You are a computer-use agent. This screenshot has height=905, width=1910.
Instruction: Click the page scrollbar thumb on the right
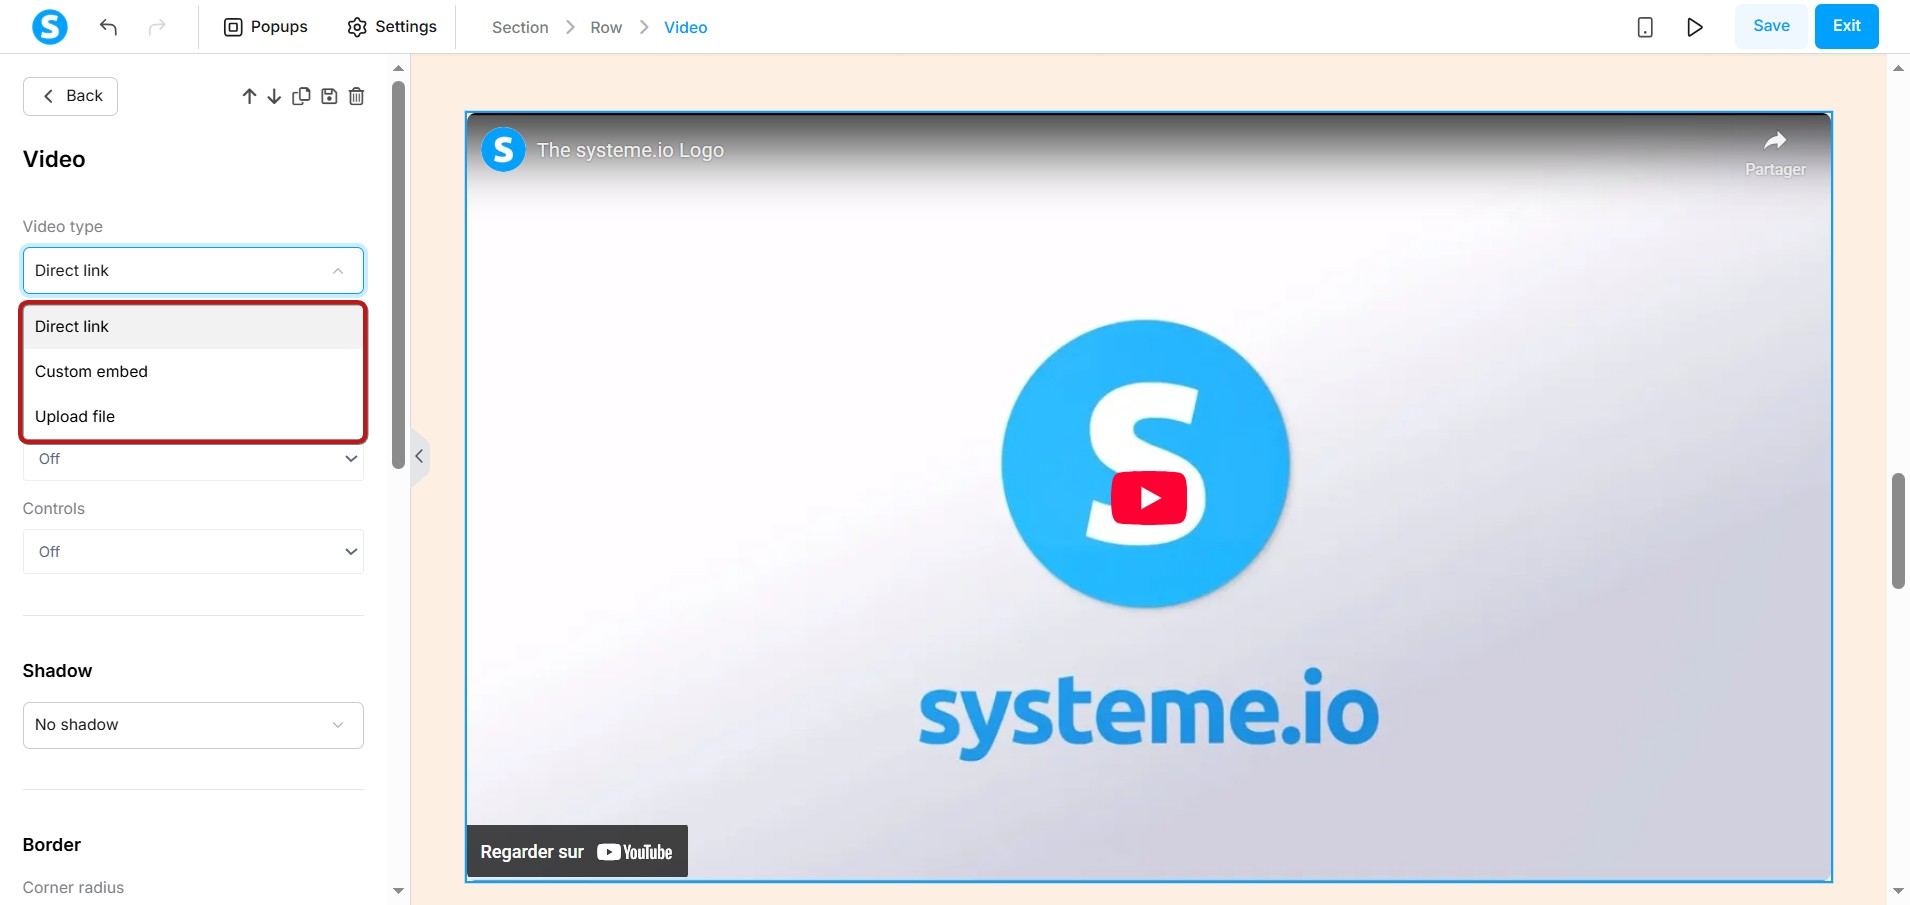[1898, 531]
